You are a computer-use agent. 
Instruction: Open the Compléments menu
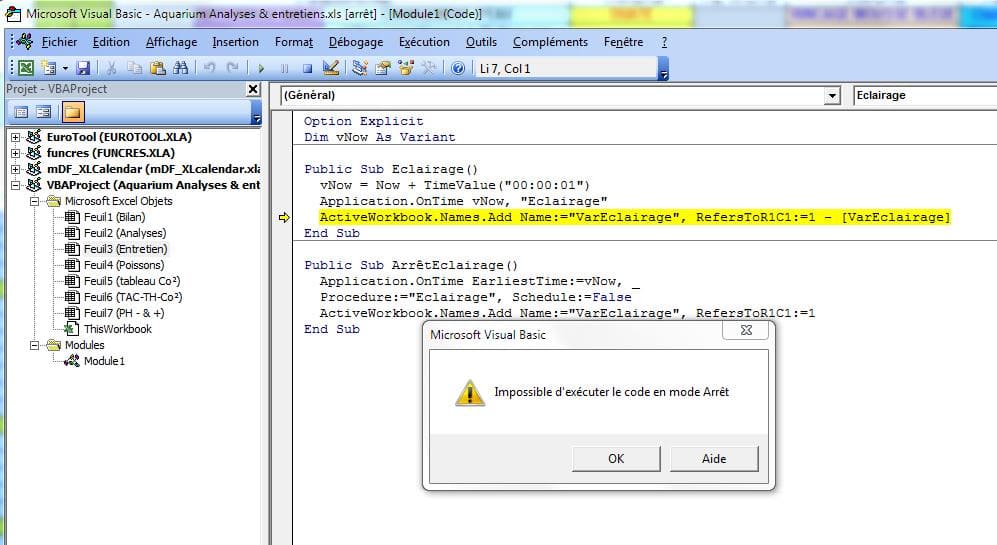pos(550,42)
